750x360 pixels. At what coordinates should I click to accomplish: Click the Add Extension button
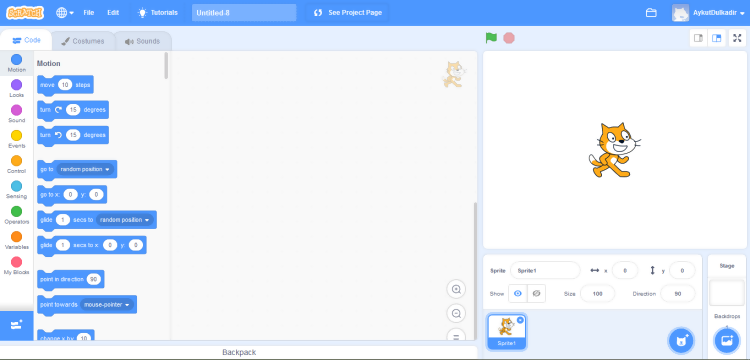(x=16, y=326)
